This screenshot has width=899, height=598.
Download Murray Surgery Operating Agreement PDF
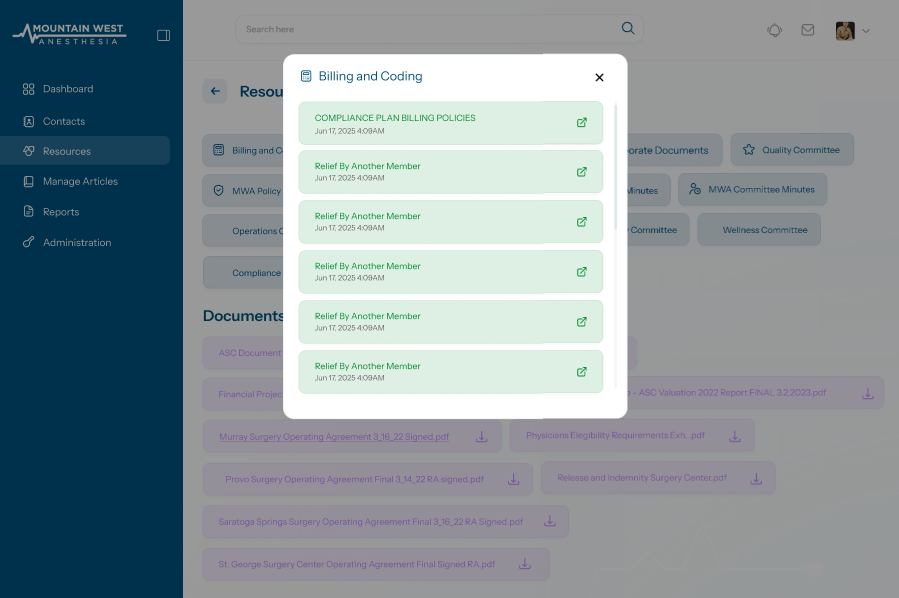[481, 437]
